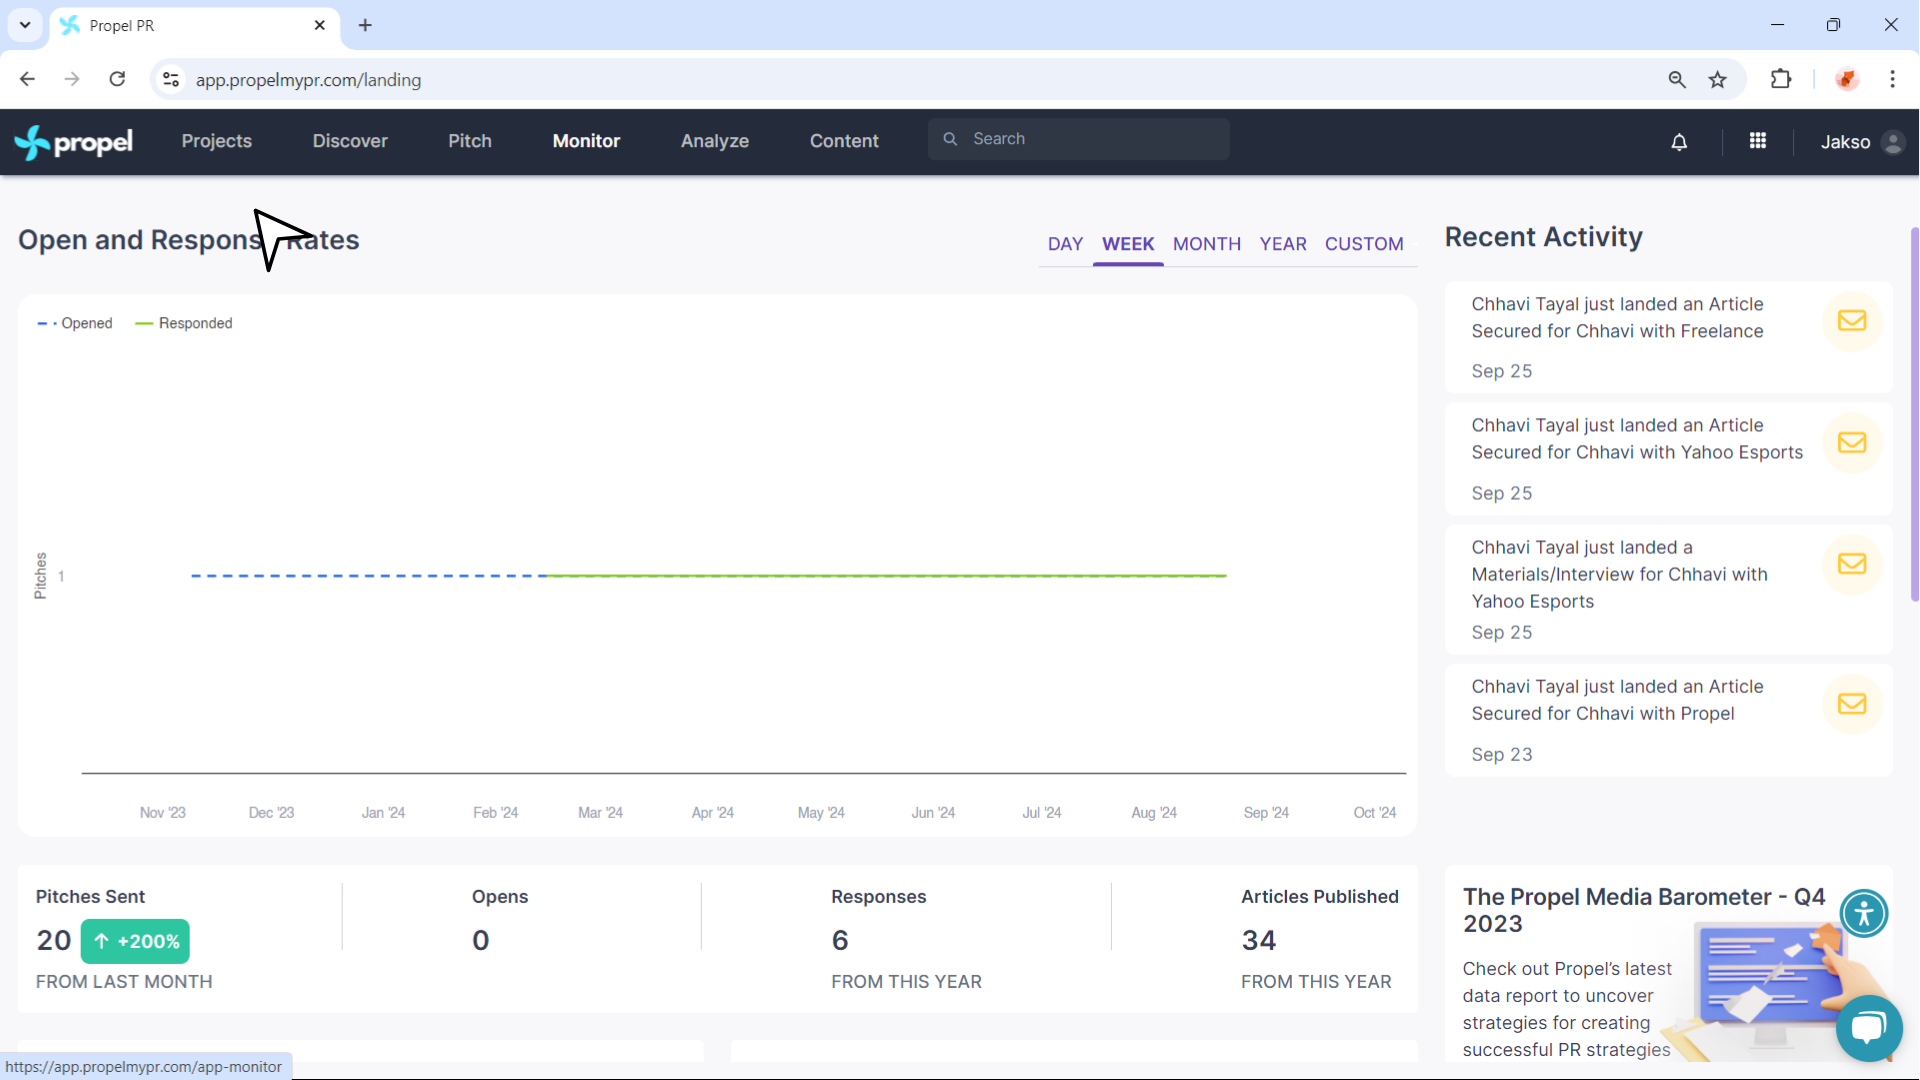Click the page vertical scrollbar
Viewport: 1920px width, 1080px height.
(x=1914, y=414)
